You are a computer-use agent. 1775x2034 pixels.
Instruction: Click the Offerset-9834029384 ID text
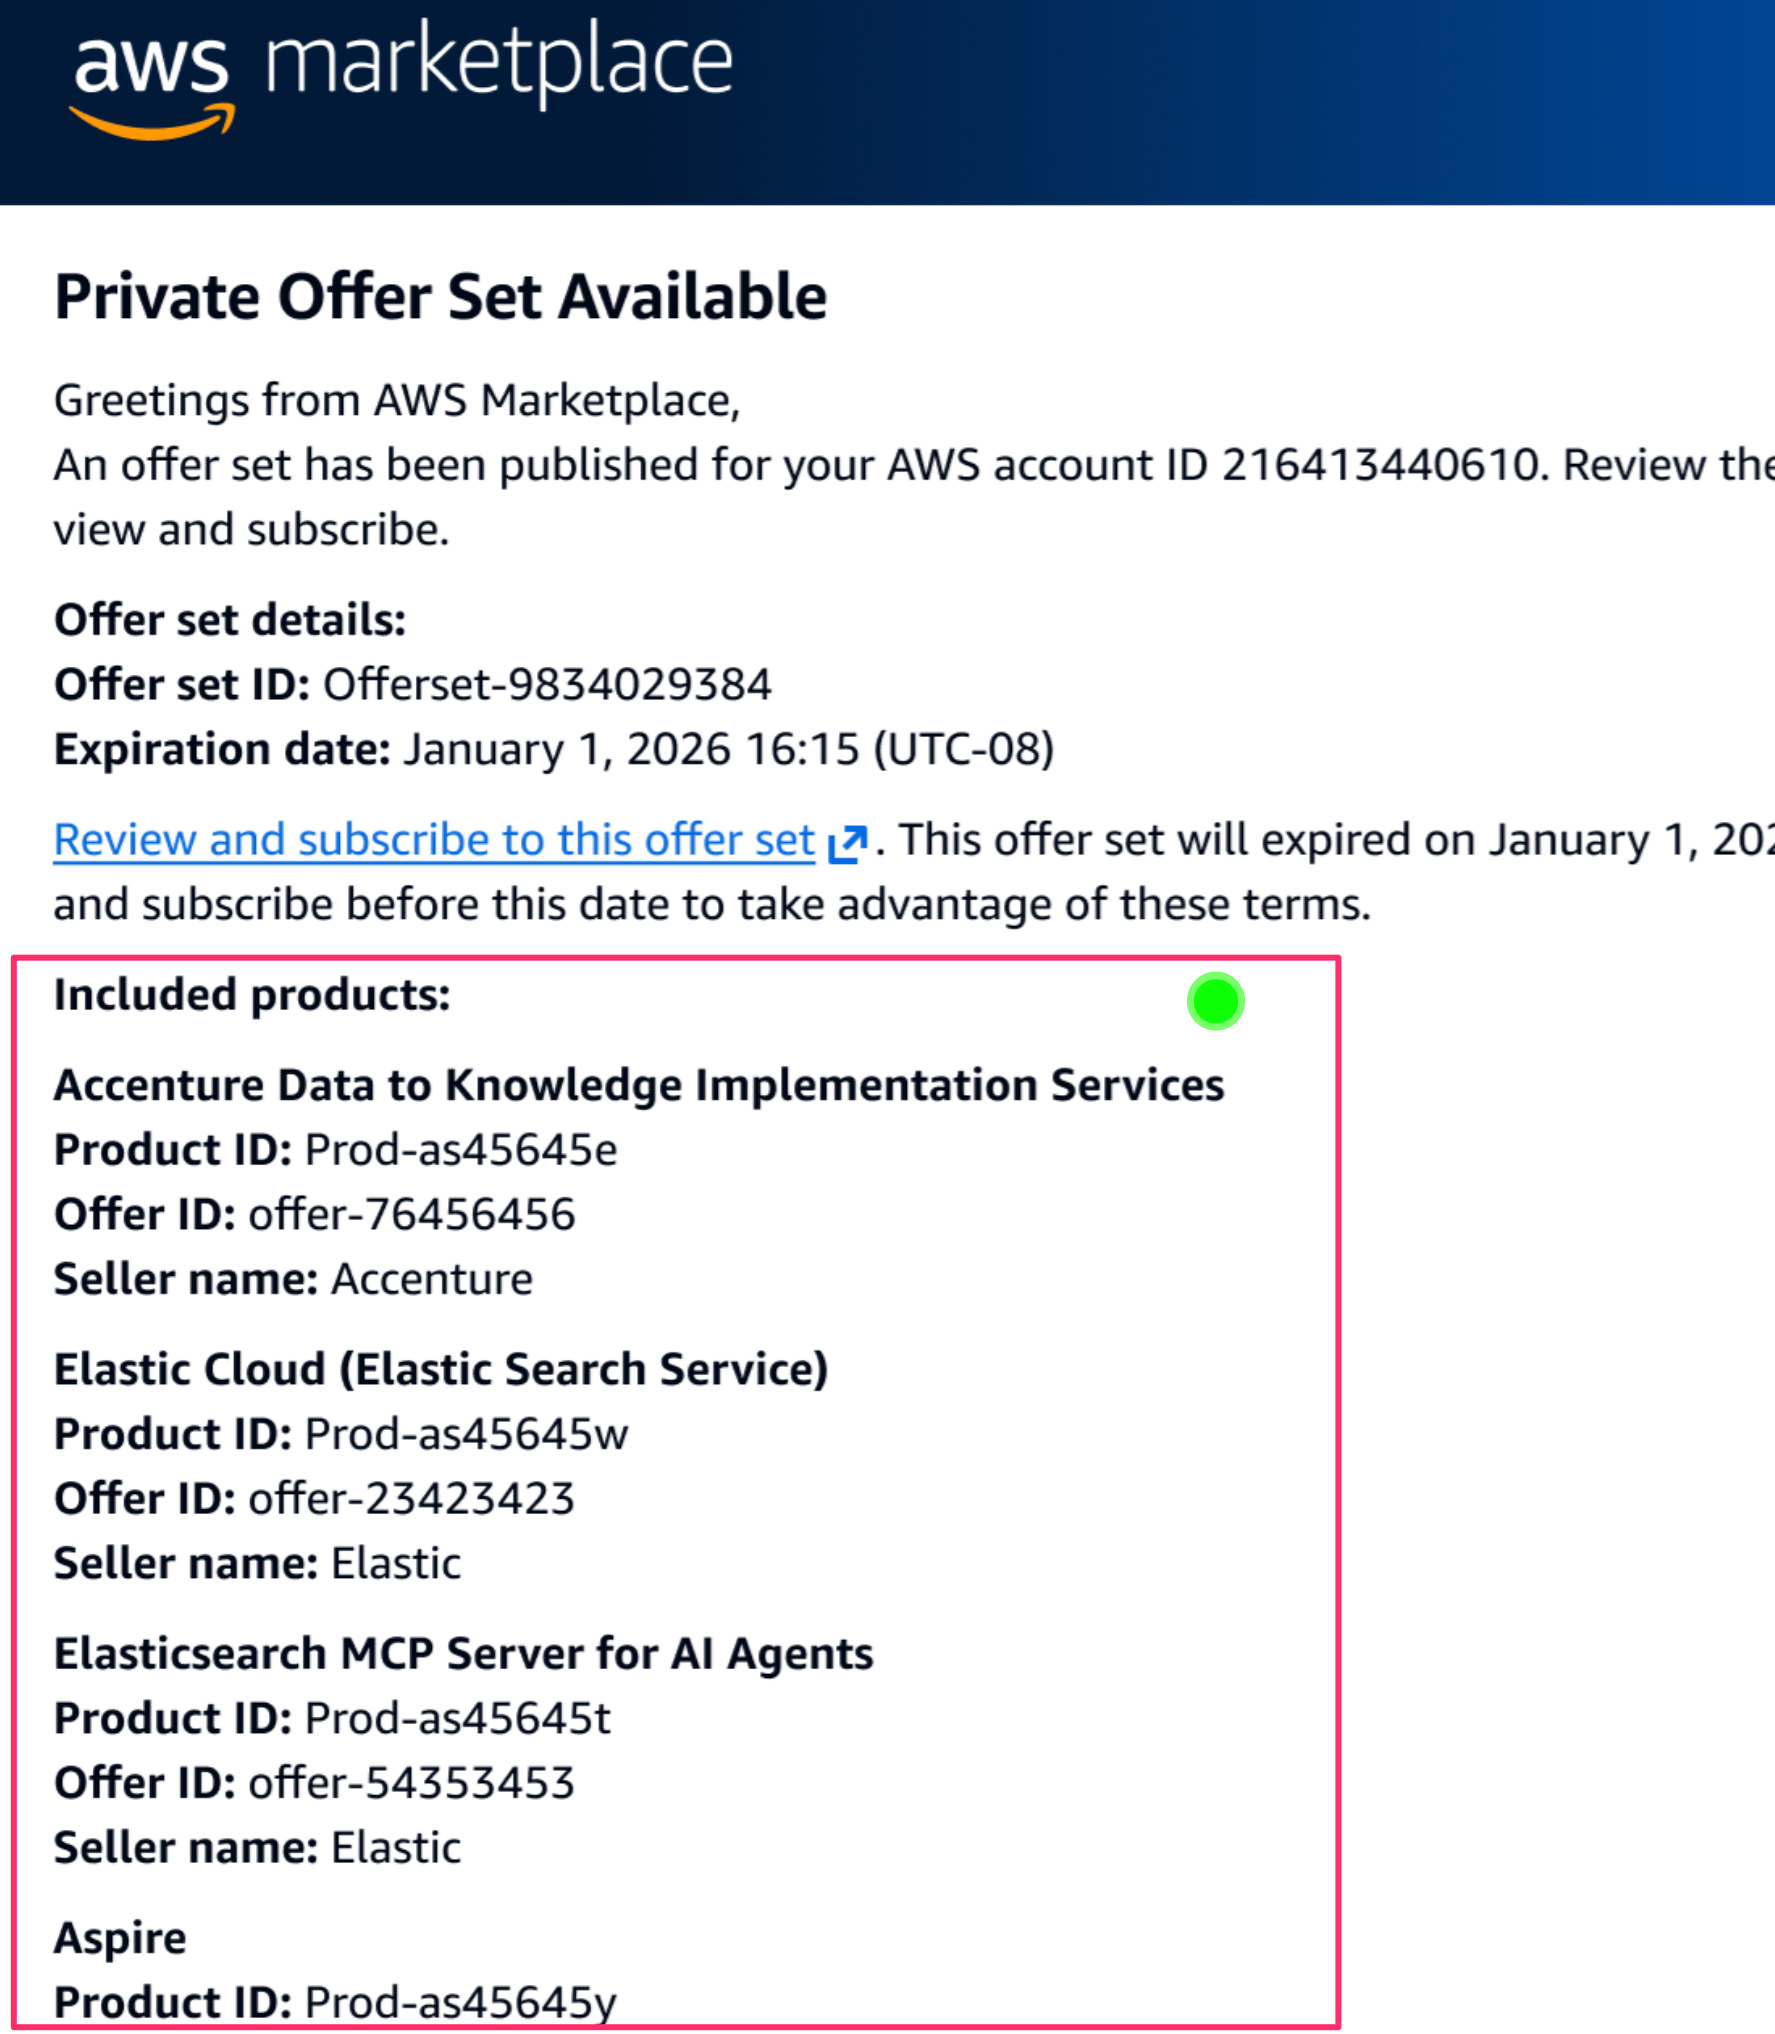pyautogui.click(x=547, y=685)
